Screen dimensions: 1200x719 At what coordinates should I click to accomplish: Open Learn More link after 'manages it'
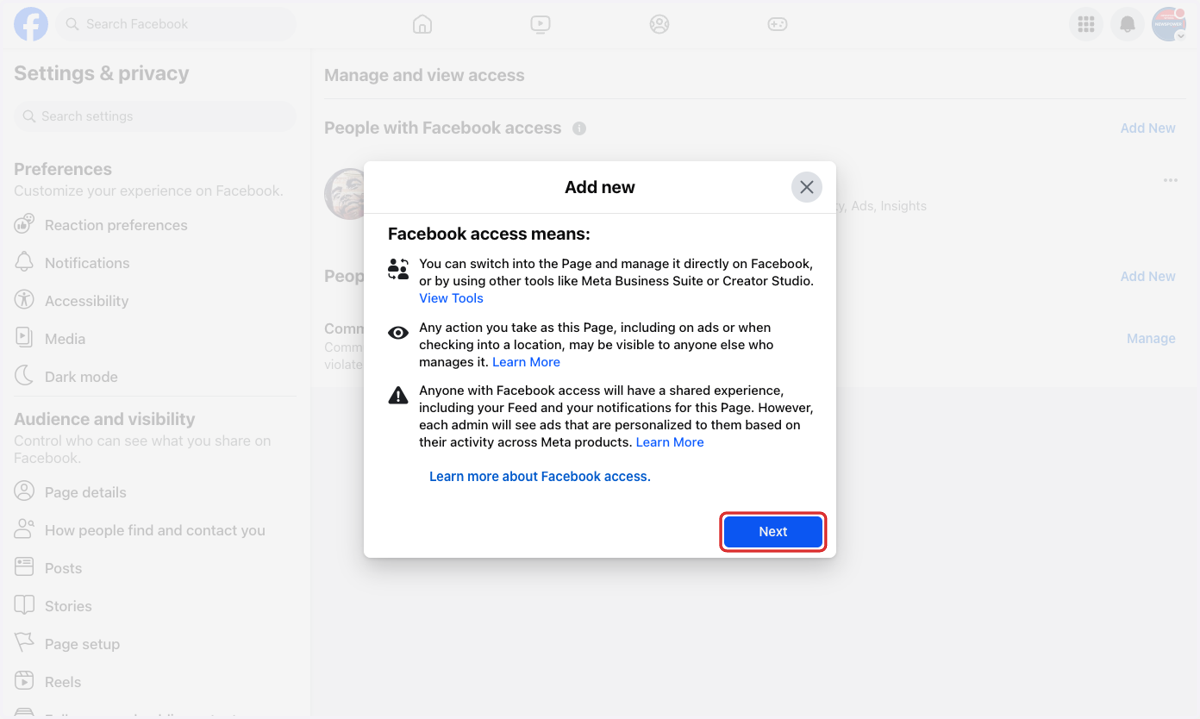(526, 362)
